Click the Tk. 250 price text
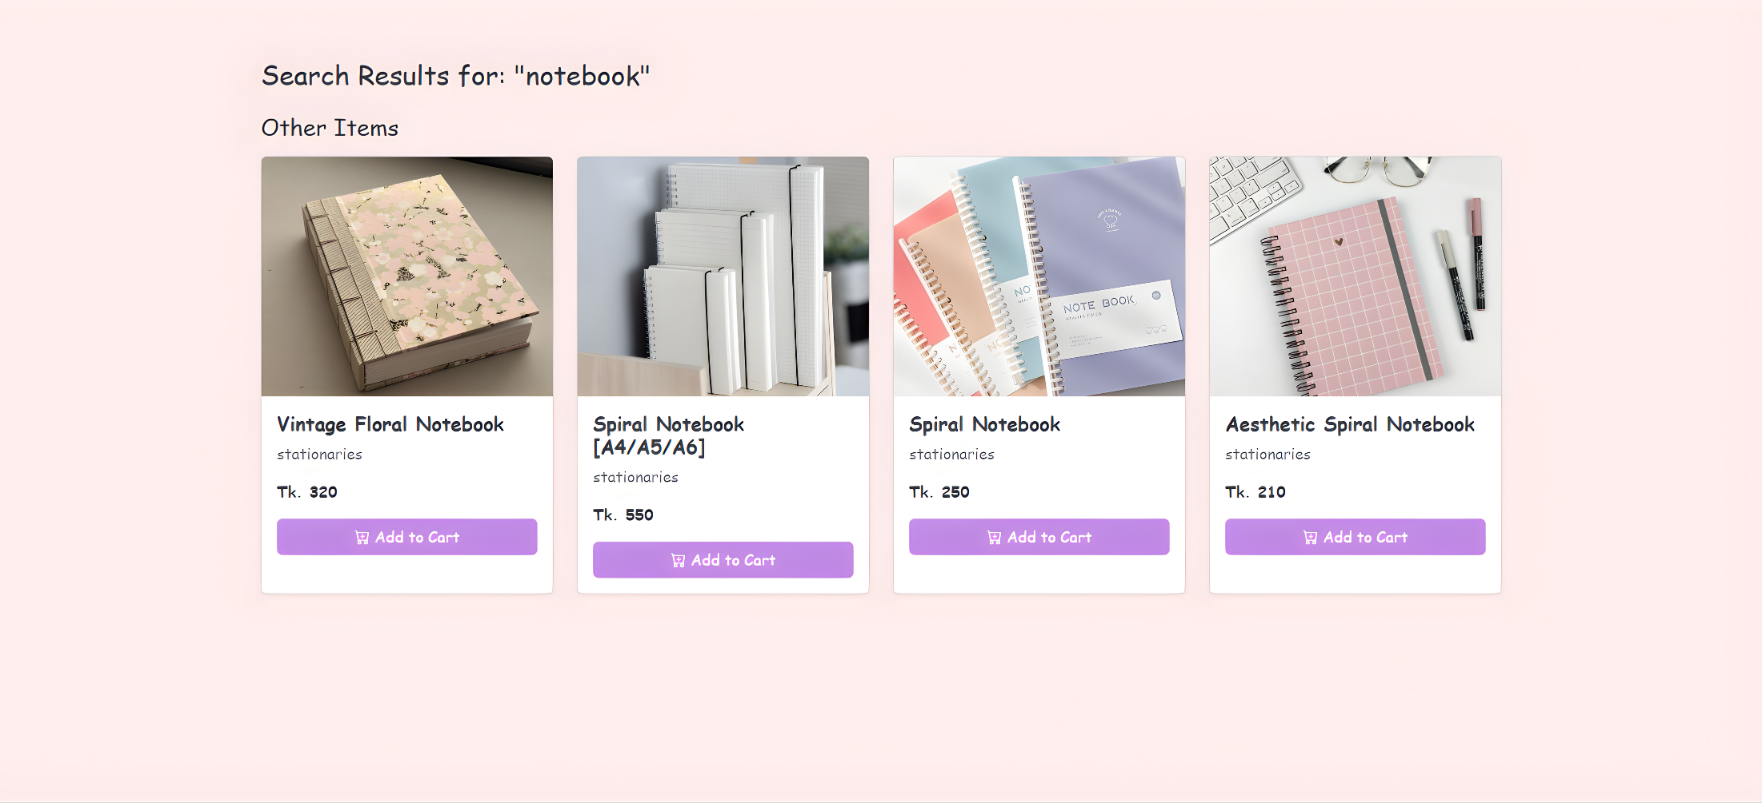 [x=939, y=492]
